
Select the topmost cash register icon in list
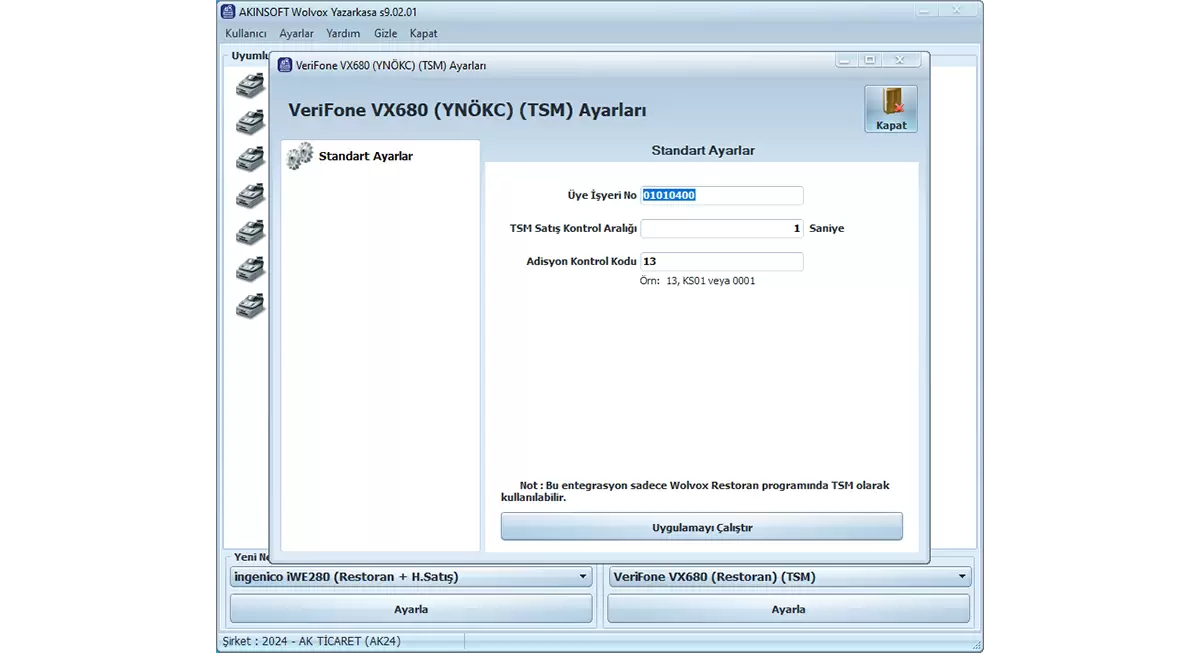click(x=250, y=86)
